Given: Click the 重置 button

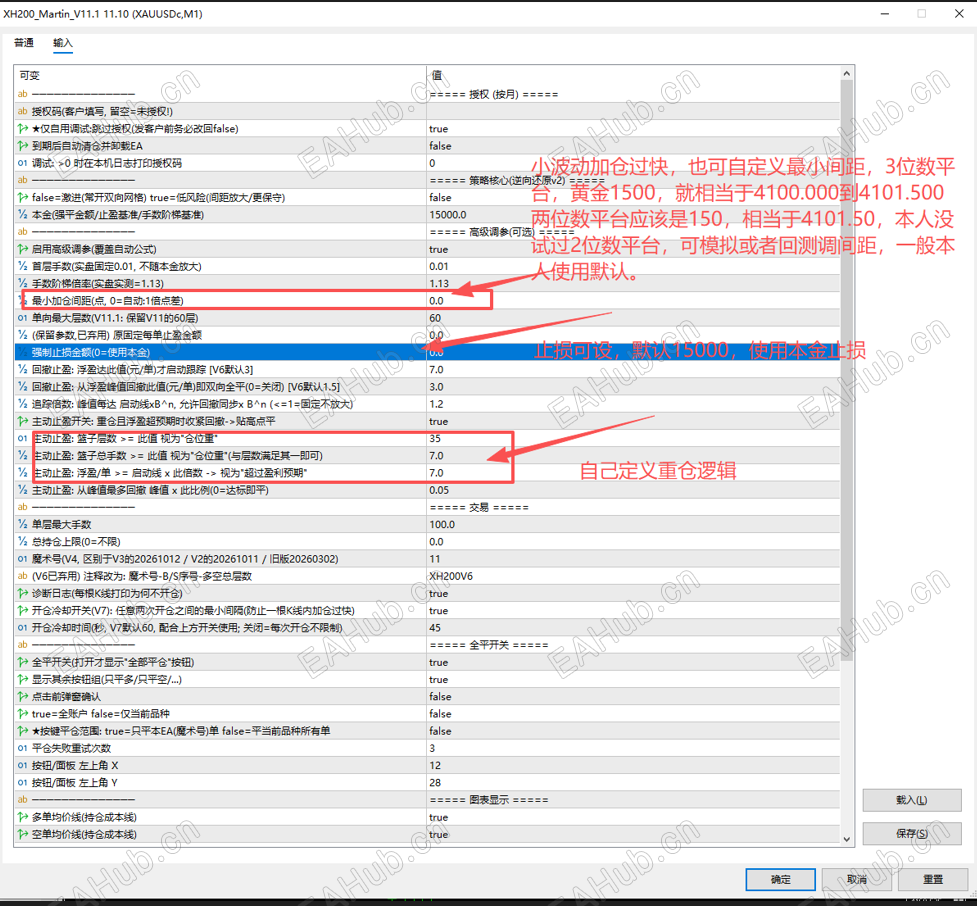Looking at the screenshot, I should click(933, 879).
